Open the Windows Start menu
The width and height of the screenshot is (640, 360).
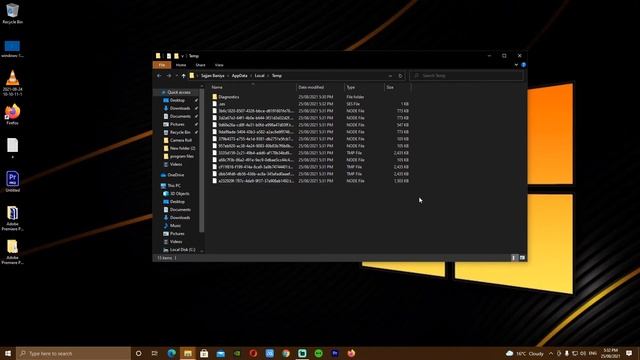8,353
